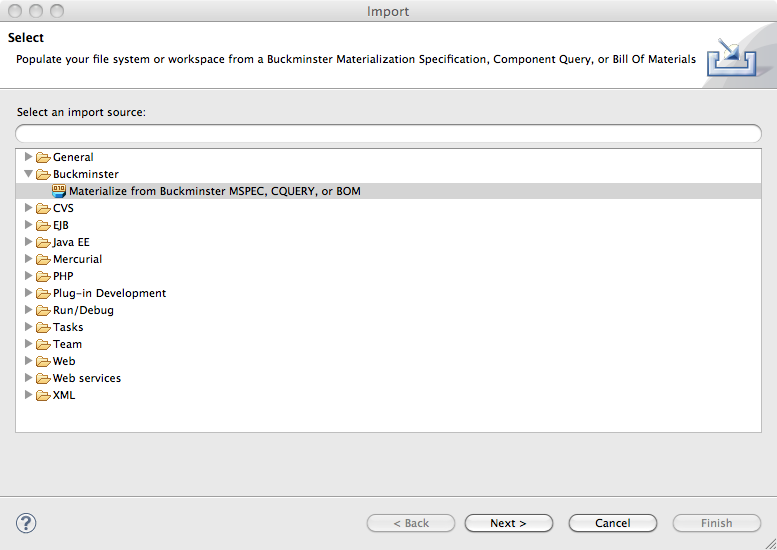Click the CVS folder icon
The image size is (777, 550).
pos(43,209)
